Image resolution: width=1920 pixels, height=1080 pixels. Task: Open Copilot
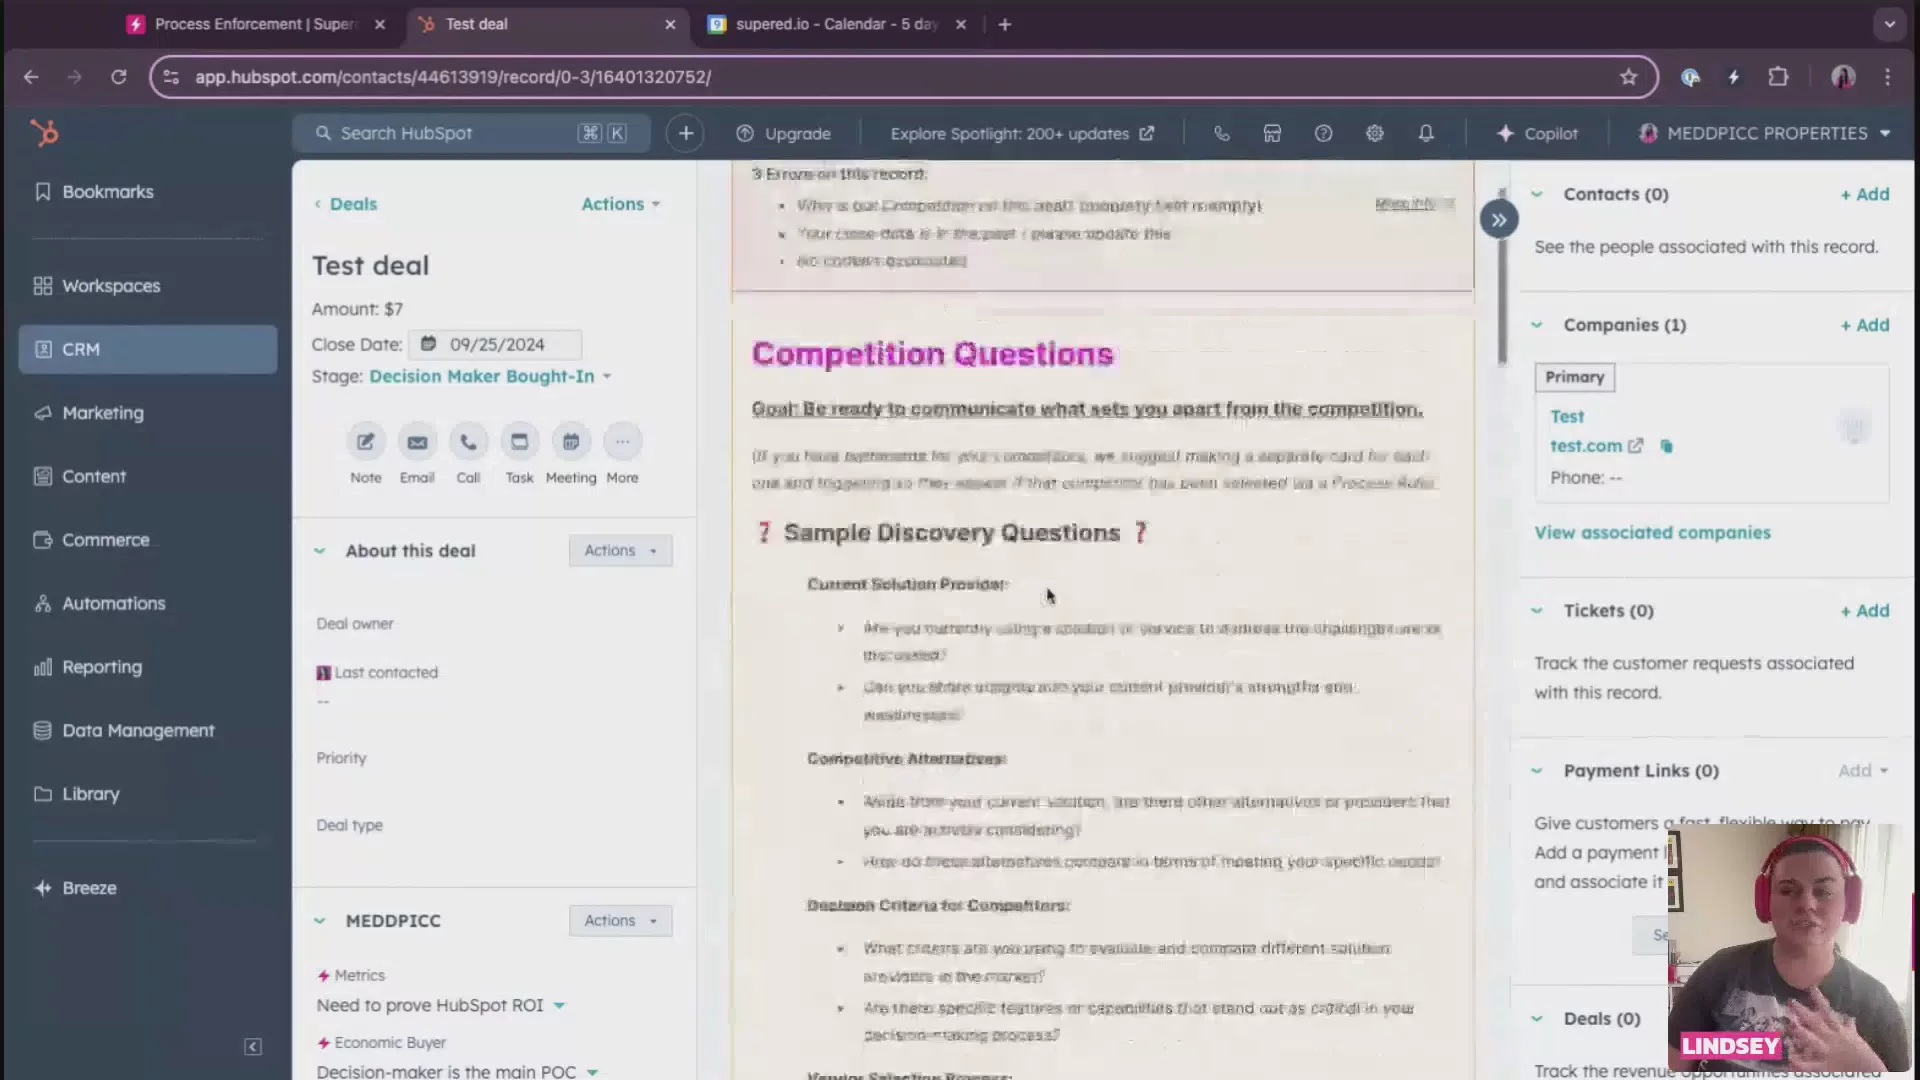(x=1537, y=134)
